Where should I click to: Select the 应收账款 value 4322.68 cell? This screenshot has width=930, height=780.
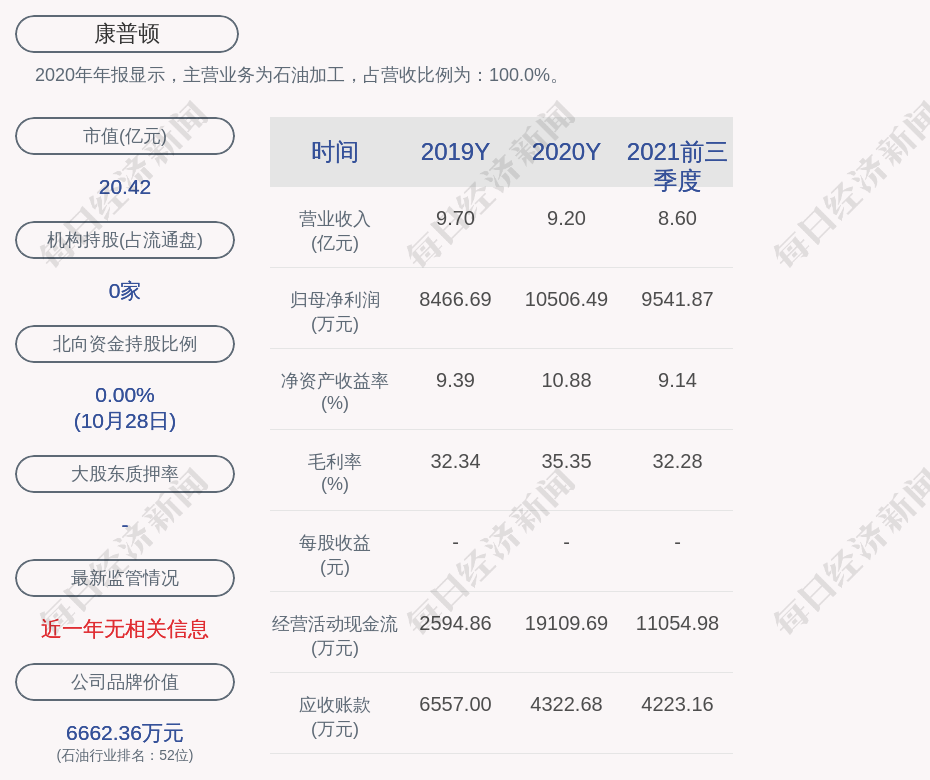click(566, 704)
